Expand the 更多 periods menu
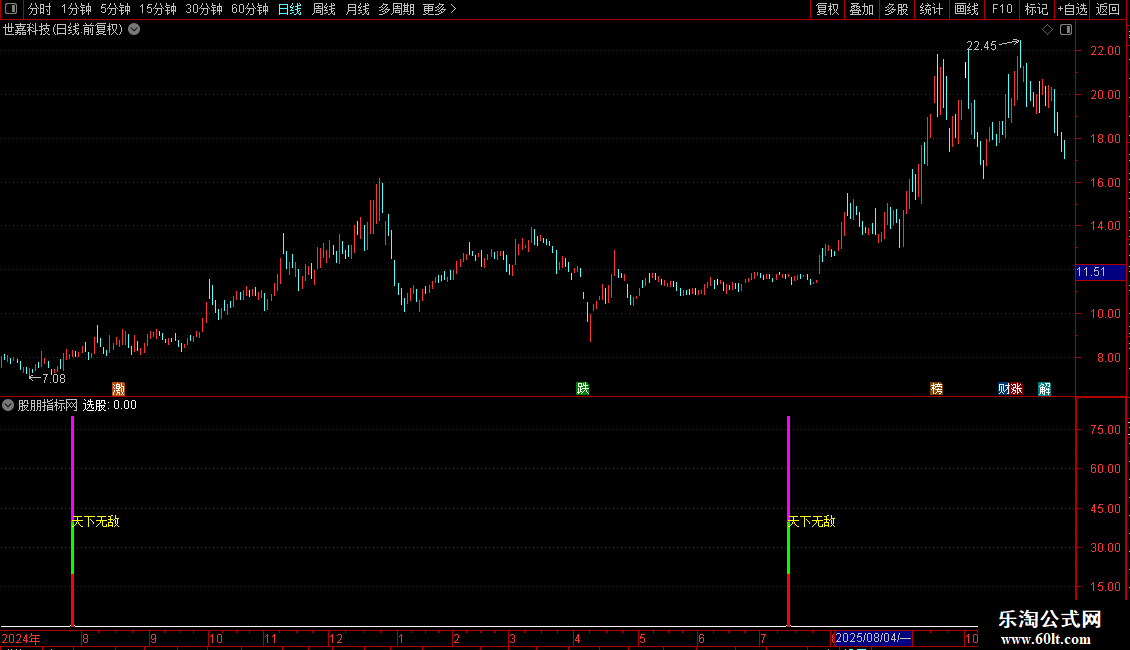1130x650 pixels. pyautogui.click(x=439, y=9)
